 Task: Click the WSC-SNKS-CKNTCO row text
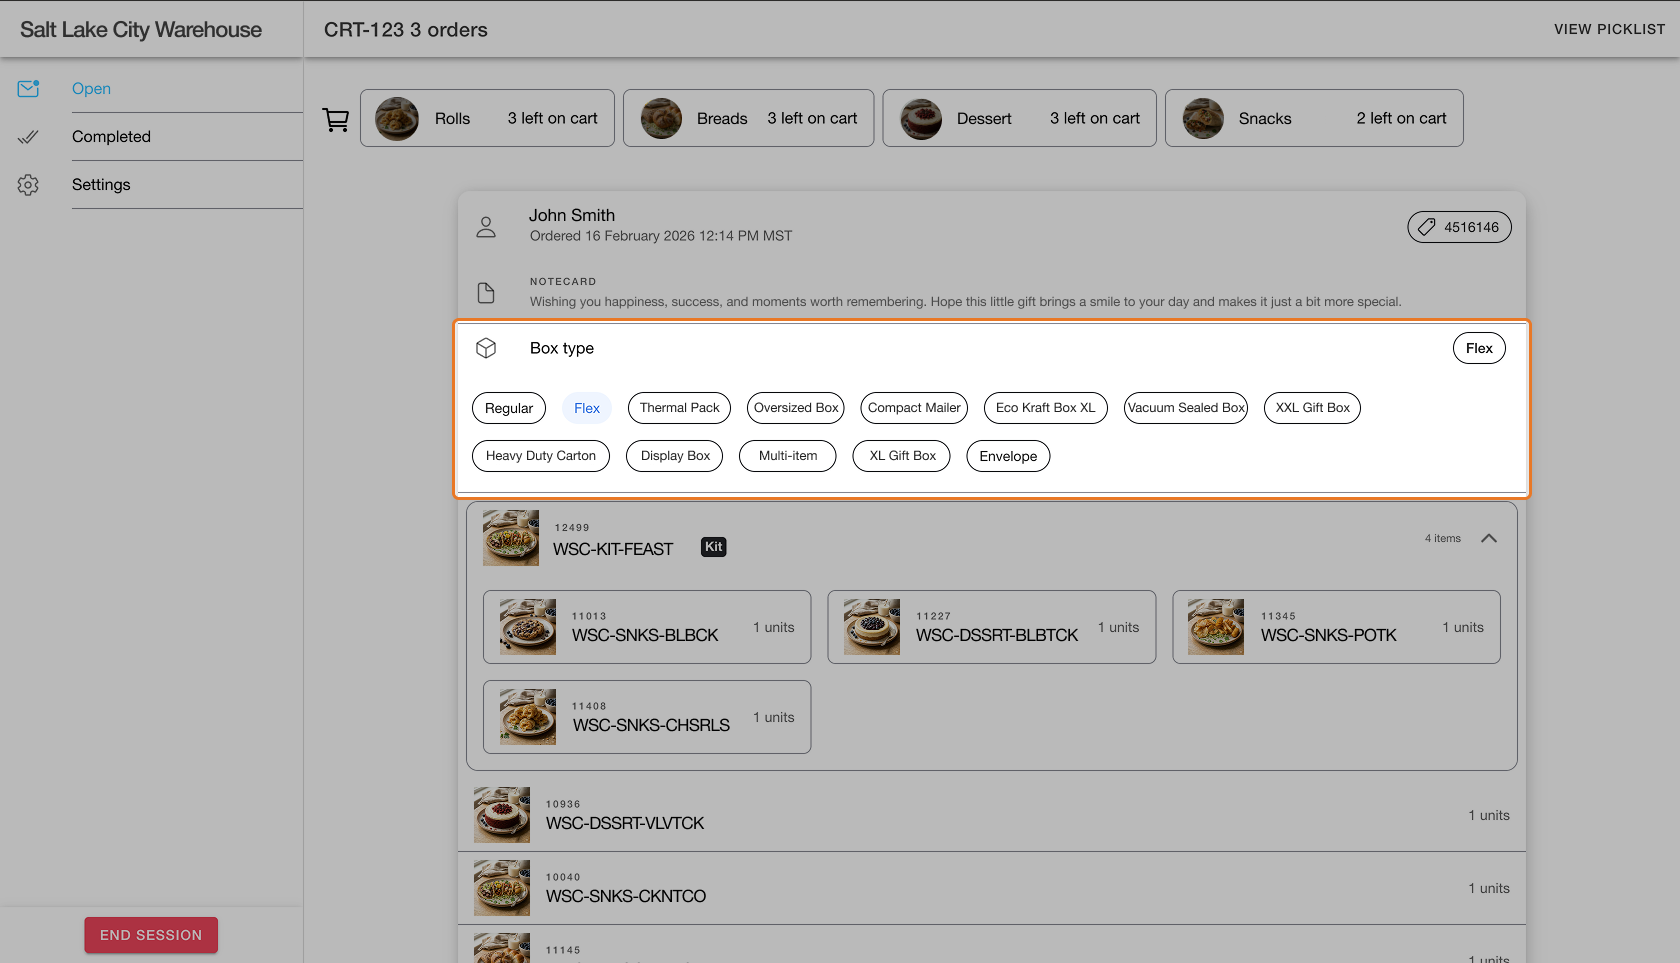pyautogui.click(x=626, y=896)
